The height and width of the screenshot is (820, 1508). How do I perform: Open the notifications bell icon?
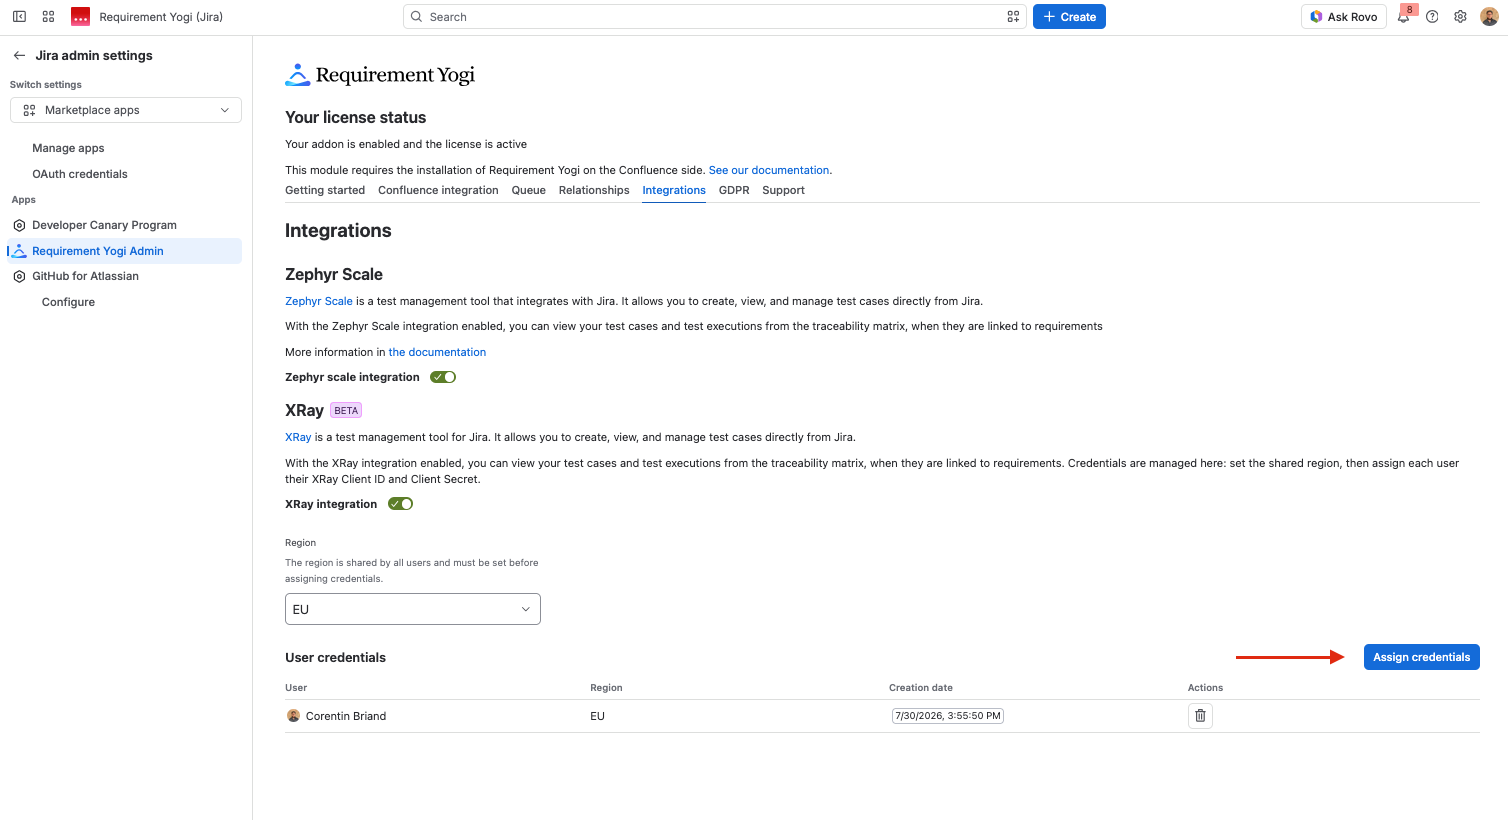pyautogui.click(x=1404, y=17)
